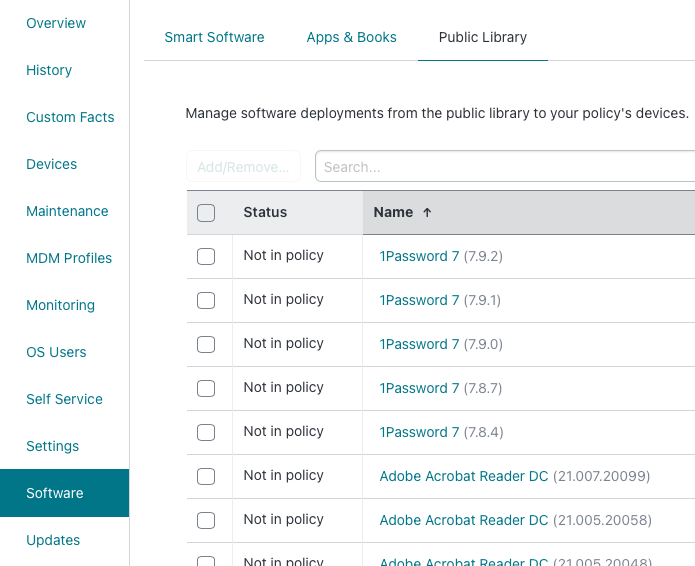
Task: Click the Add/Remove... button
Action: coord(243,167)
